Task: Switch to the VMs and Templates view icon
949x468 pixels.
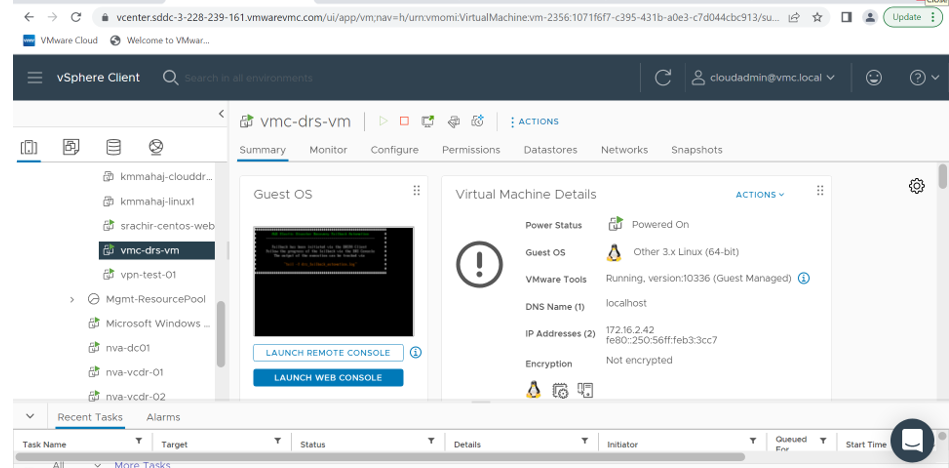Action: click(71, 147)
